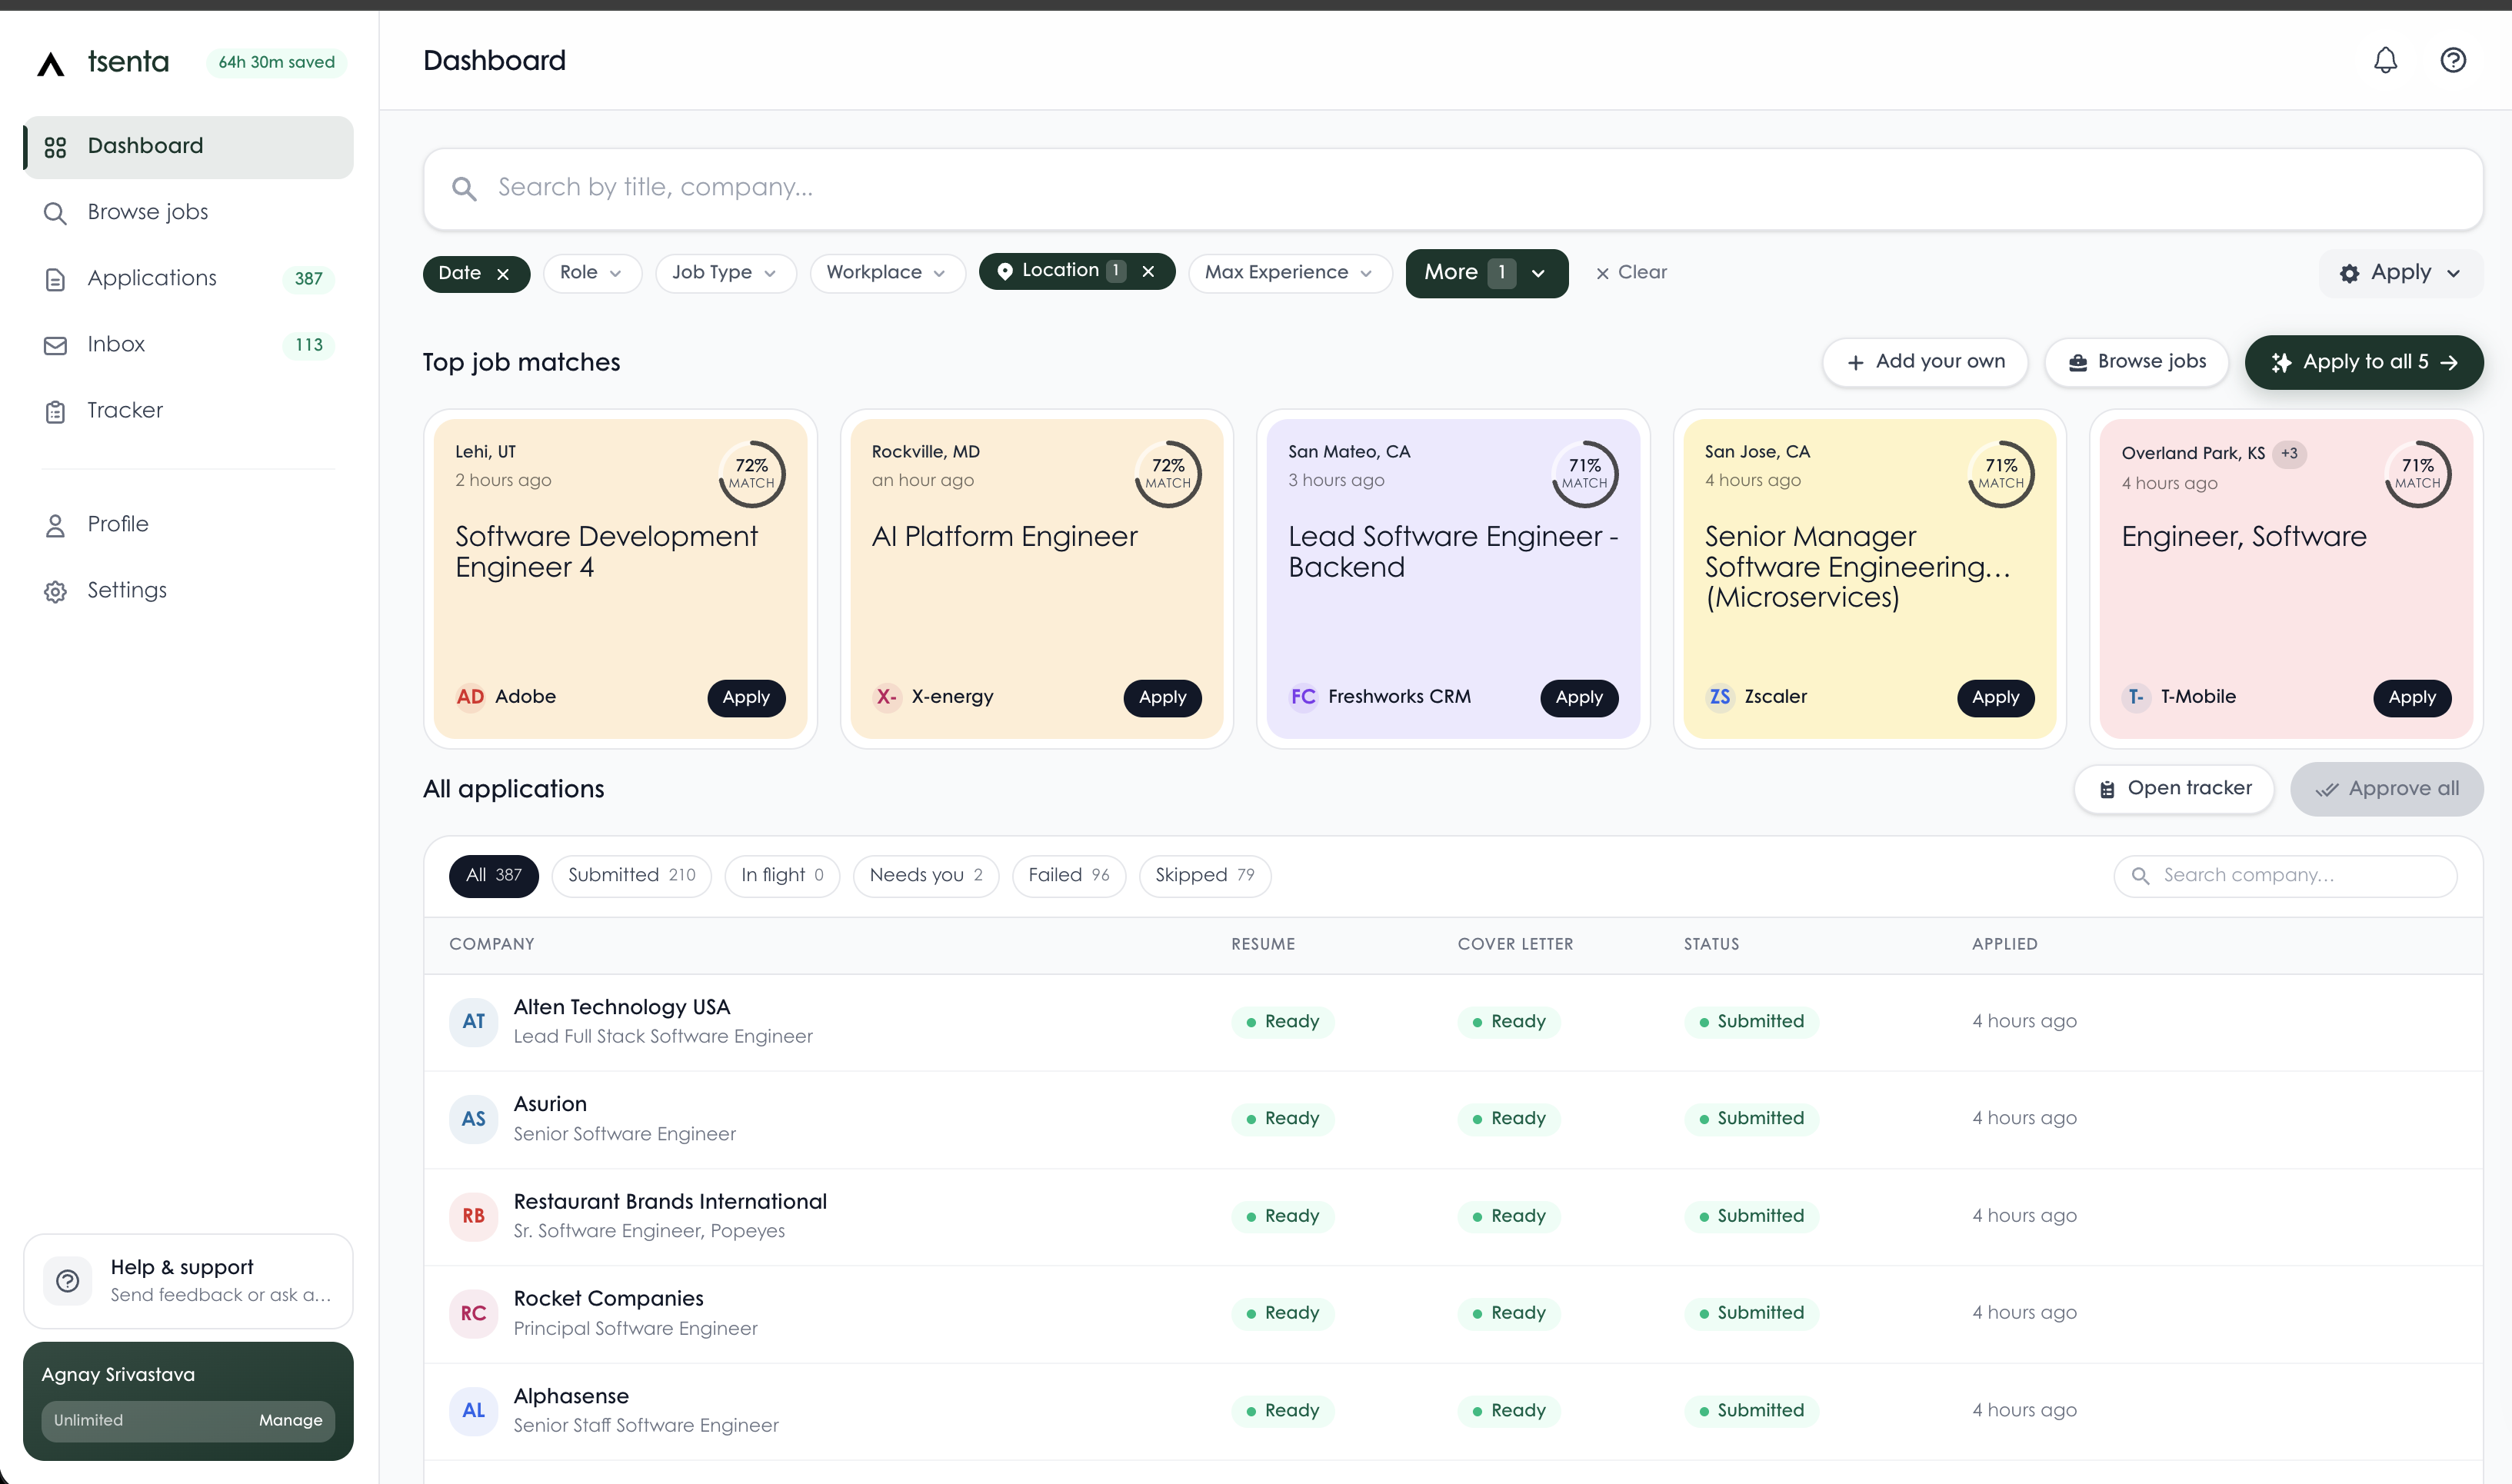Click Approve all button
The image size is (2512, 1484).
2387,790
